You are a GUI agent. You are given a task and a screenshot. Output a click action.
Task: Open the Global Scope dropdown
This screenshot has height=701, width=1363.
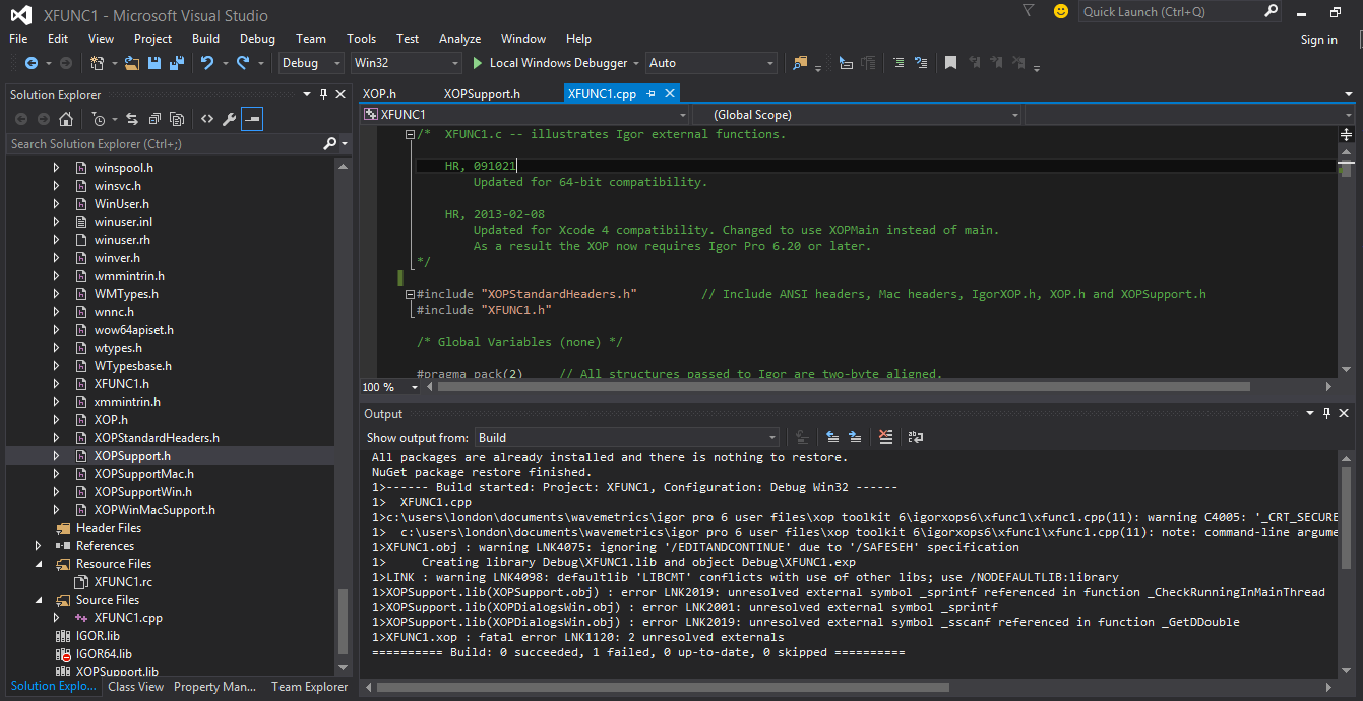(x=858, y=115)
